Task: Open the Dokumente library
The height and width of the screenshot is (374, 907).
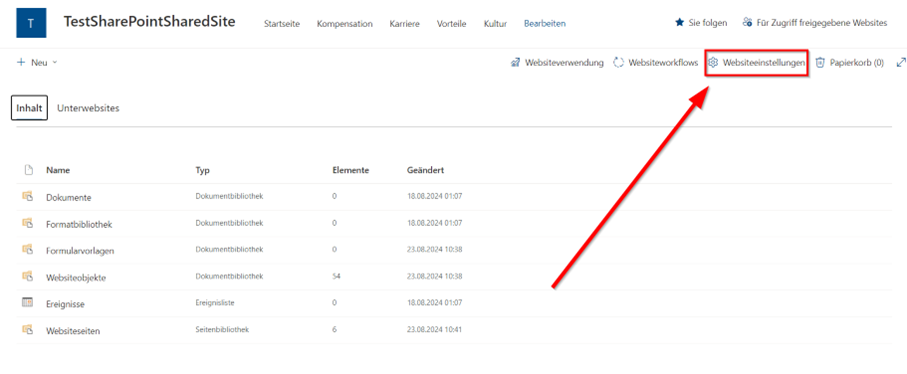Action: [69, 197]
